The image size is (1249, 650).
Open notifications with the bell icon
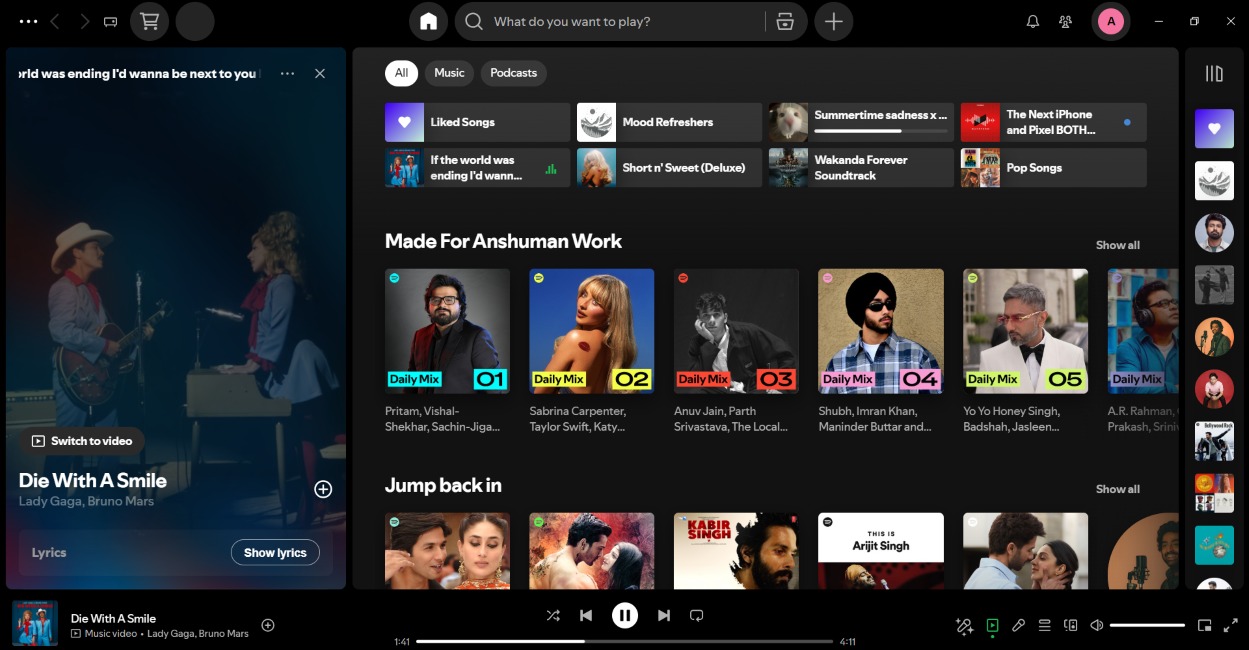(x=1032, y=20)
